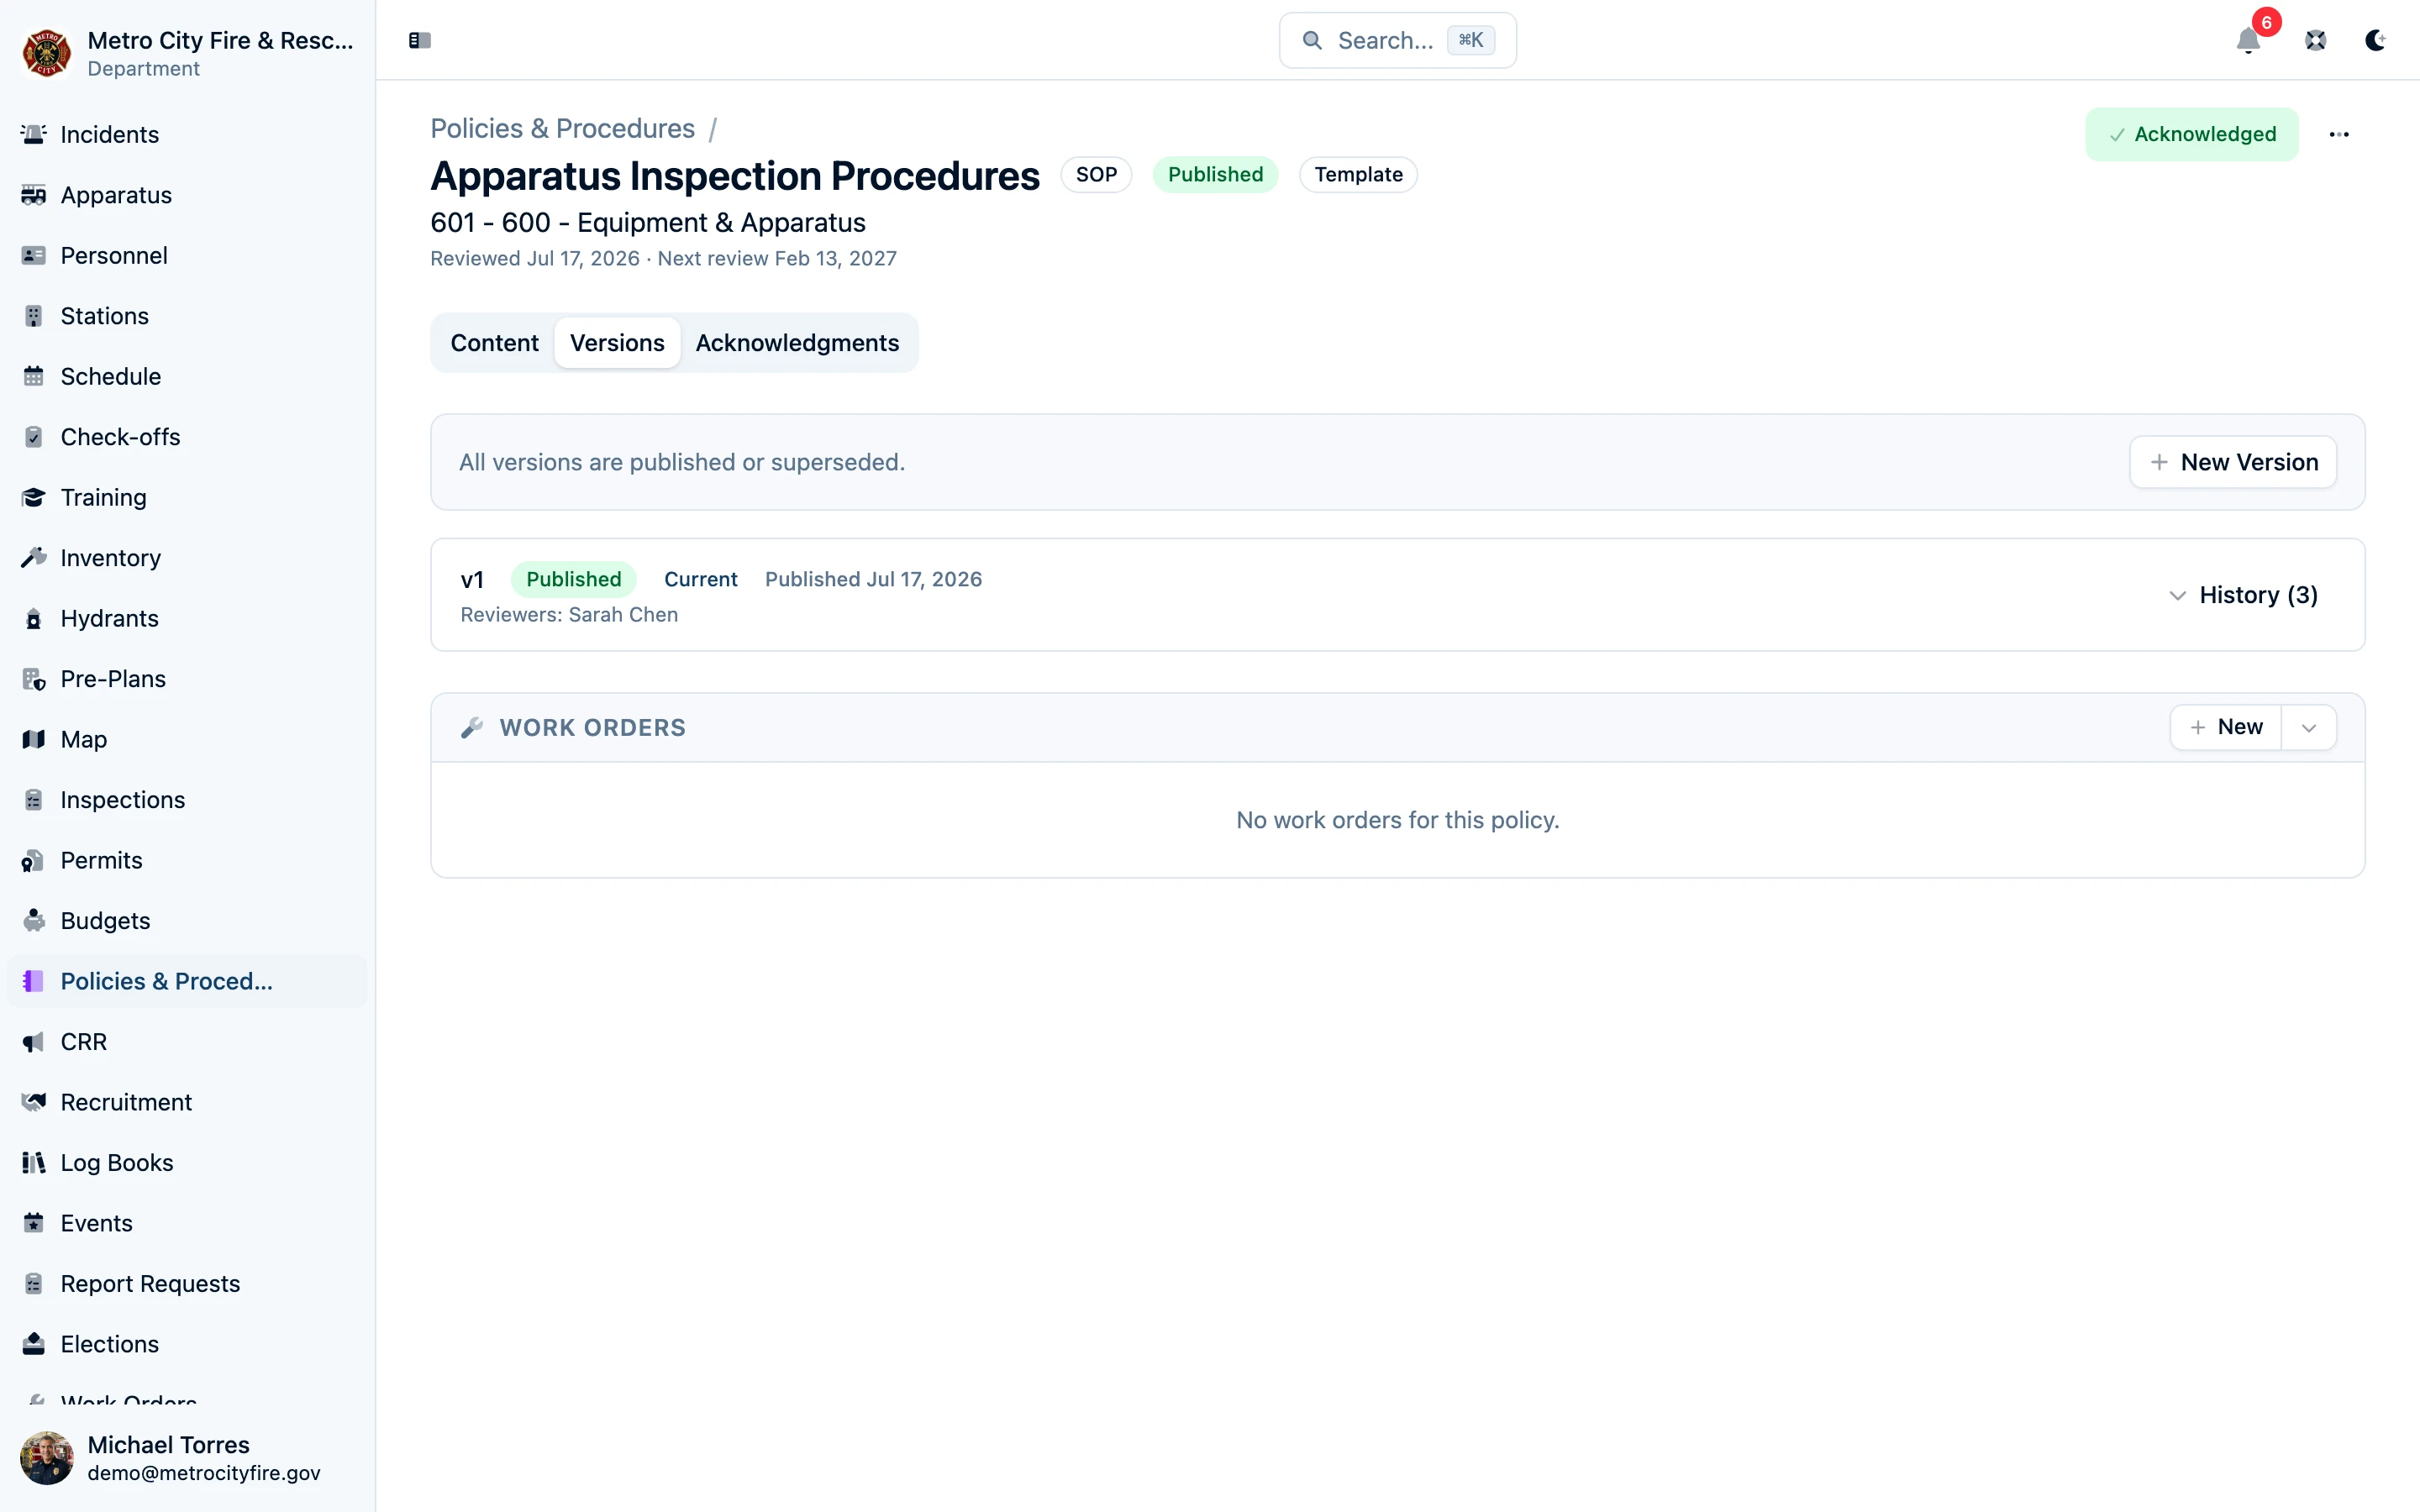Click the WORK ORDERS wrench icon
2420x1512 pixels.
click(x=472, y=728)
